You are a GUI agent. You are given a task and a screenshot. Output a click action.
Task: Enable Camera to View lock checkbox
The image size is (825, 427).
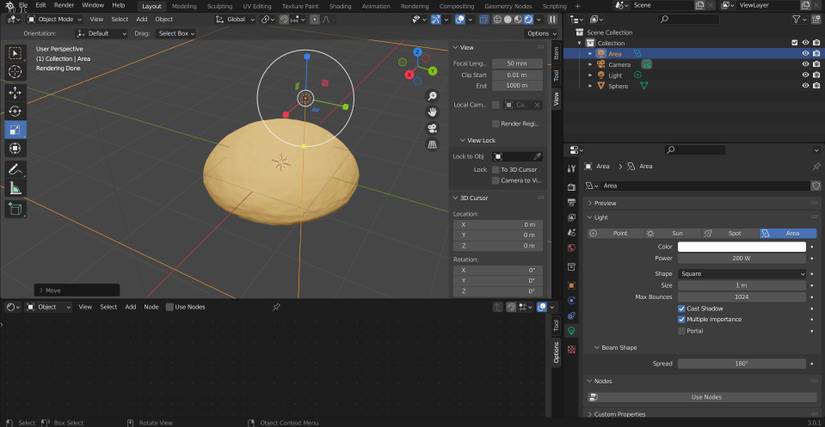point(496,181)
